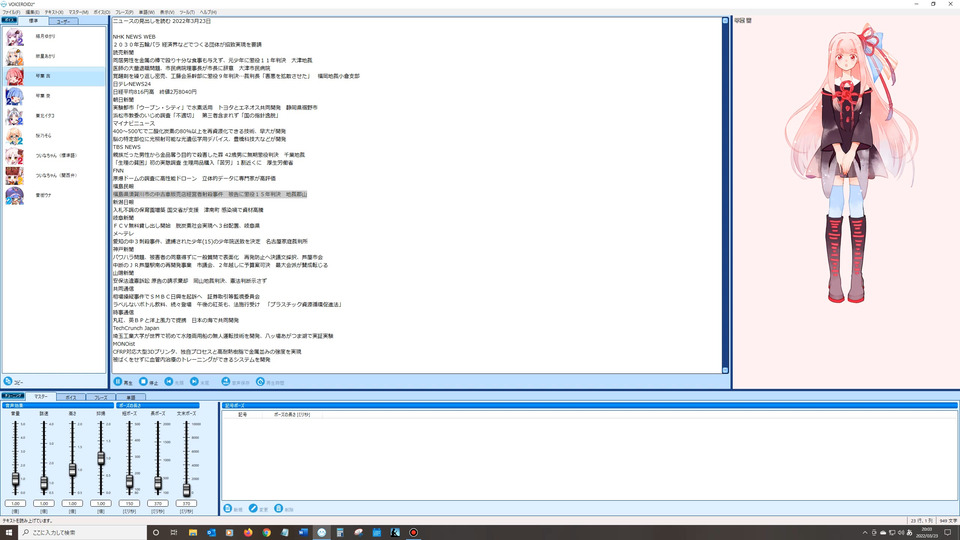Click the 短ポーズ slider handle
The width and height of the screenshot is (960, 540).
click(x=129, y=481)
